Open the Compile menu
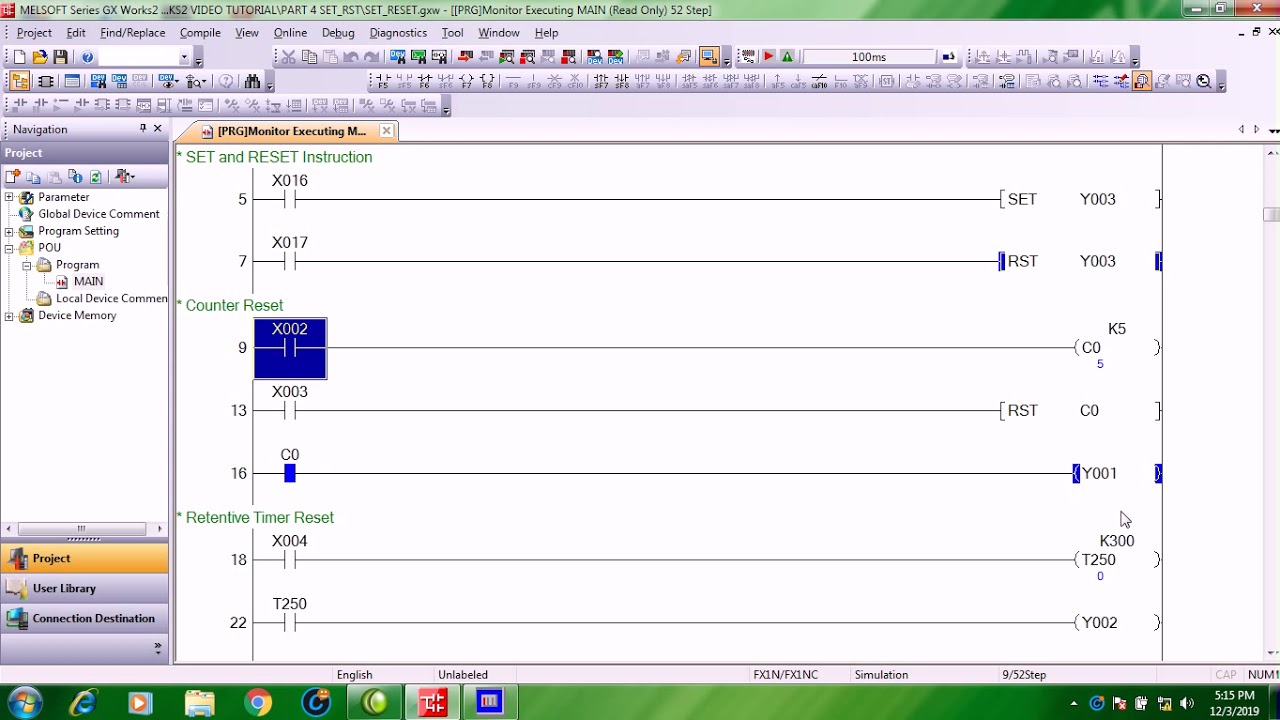The height and width of the screenshot is (720, 1280). point(200,33)
